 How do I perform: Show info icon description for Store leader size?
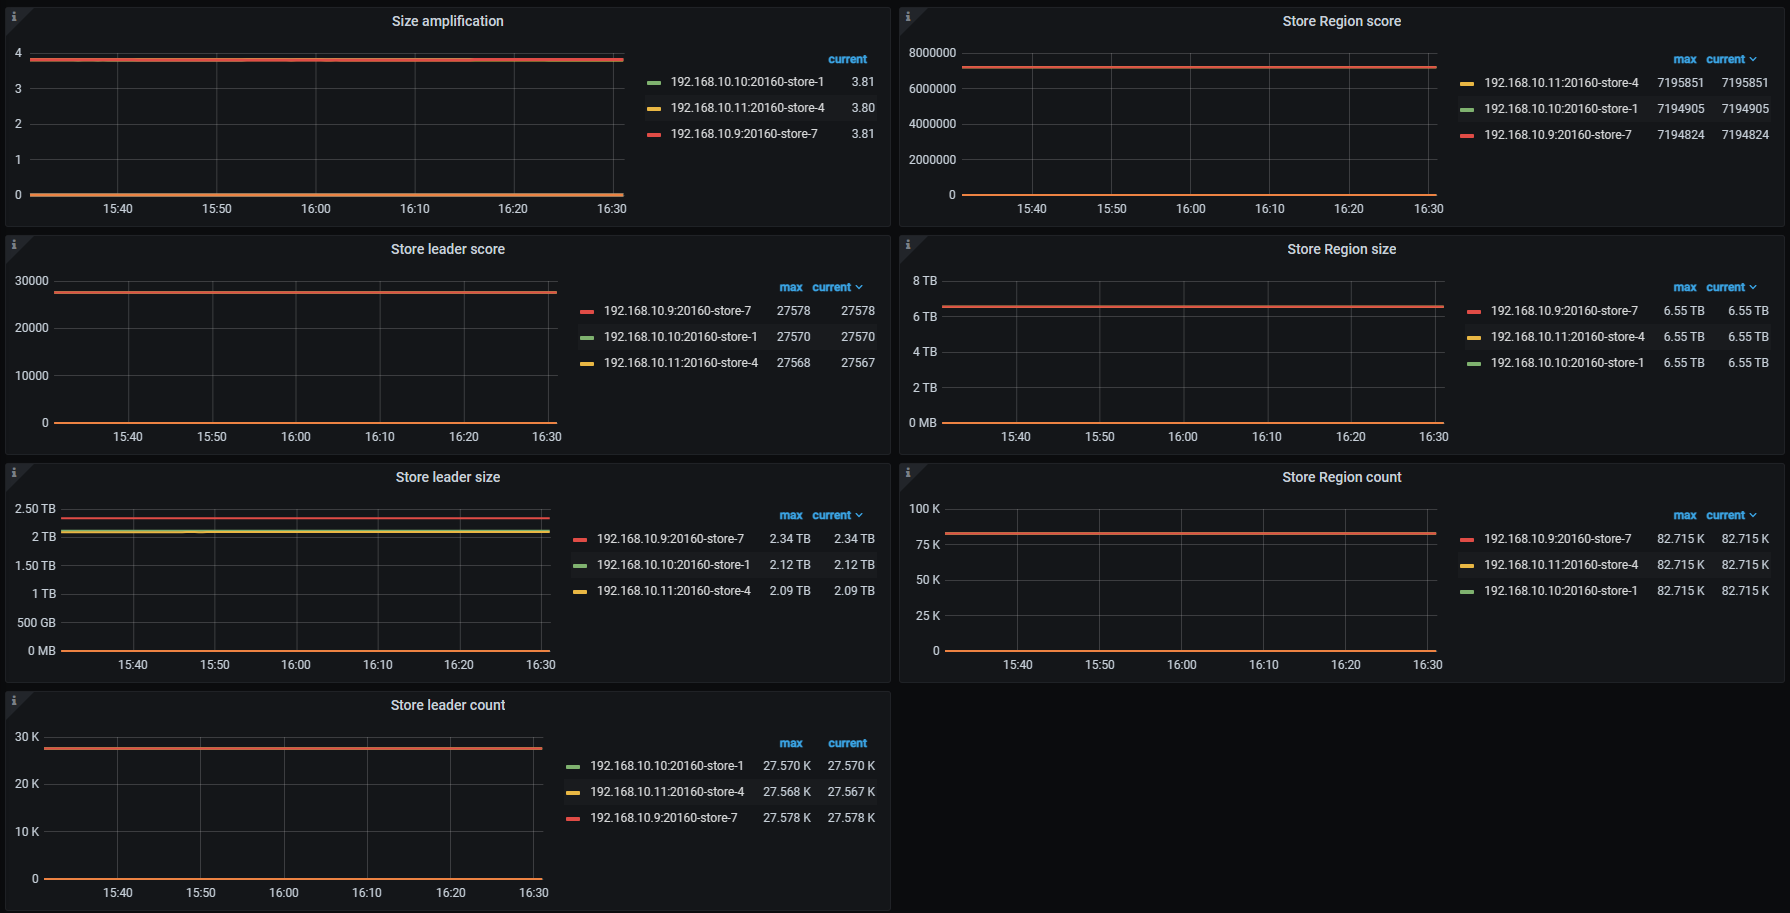14,473
